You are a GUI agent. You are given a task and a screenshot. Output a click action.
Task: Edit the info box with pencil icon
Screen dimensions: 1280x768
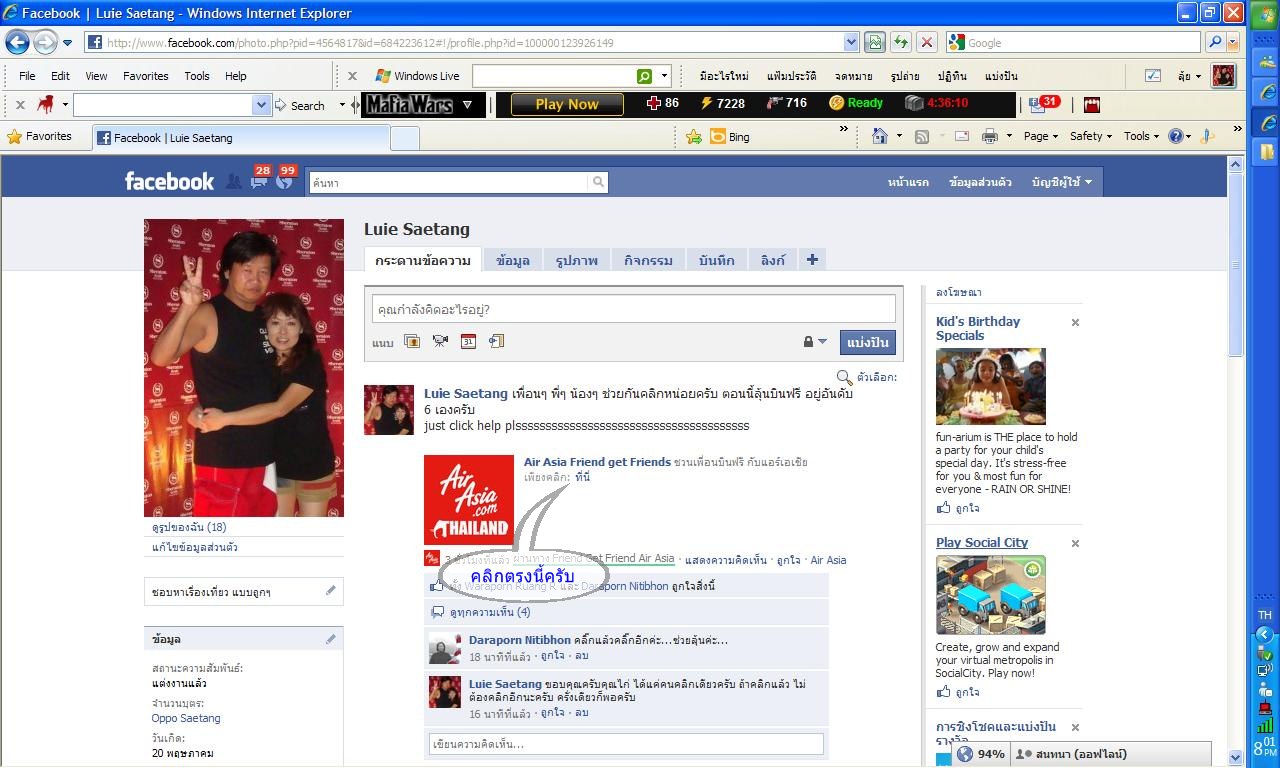[331, 639]
